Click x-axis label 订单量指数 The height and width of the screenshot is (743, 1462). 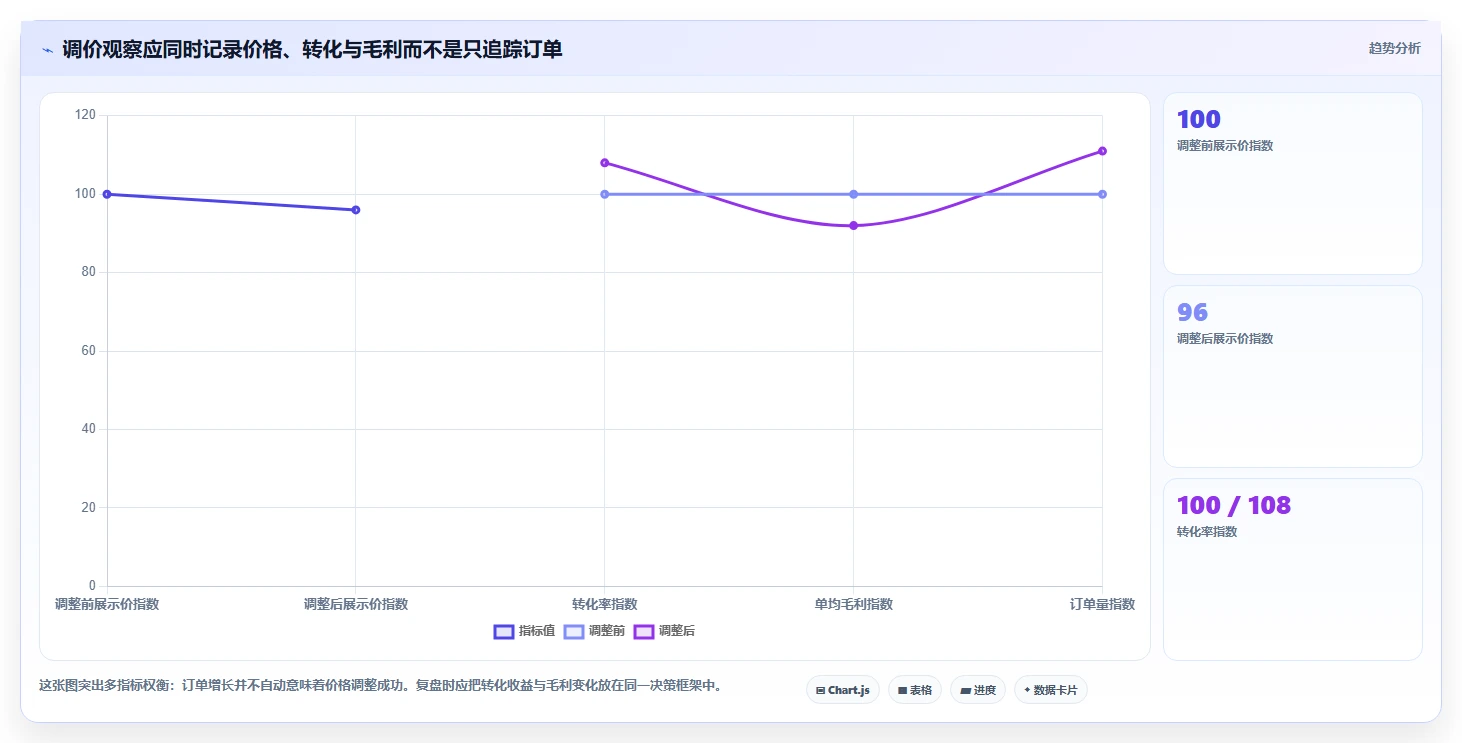pyautogui.click(x=1102, y=604)
